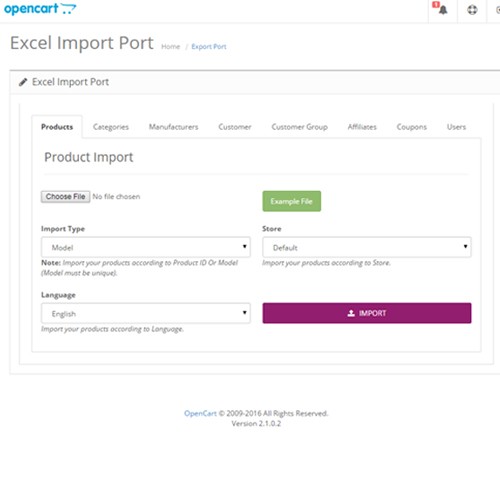Screen dimensions: 500x500
Task: Click the red notification badge
Action: 436,5
